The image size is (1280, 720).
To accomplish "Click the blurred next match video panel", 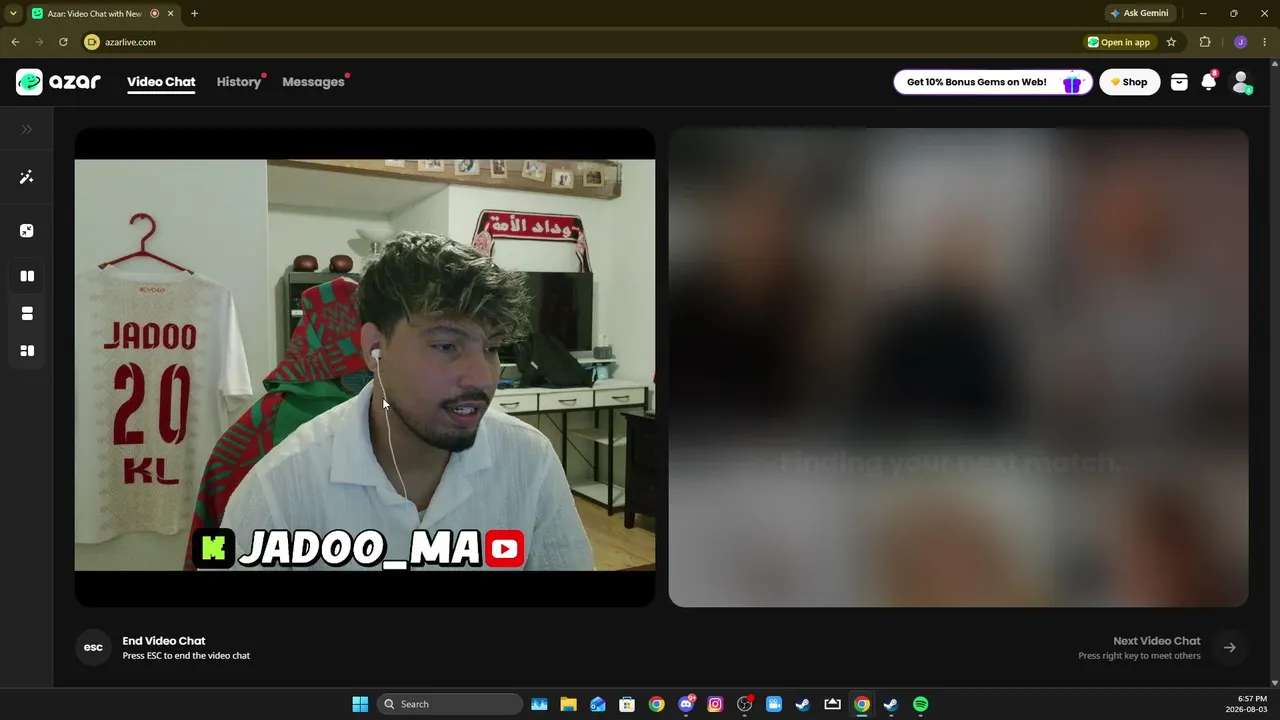I will [958, 367].
